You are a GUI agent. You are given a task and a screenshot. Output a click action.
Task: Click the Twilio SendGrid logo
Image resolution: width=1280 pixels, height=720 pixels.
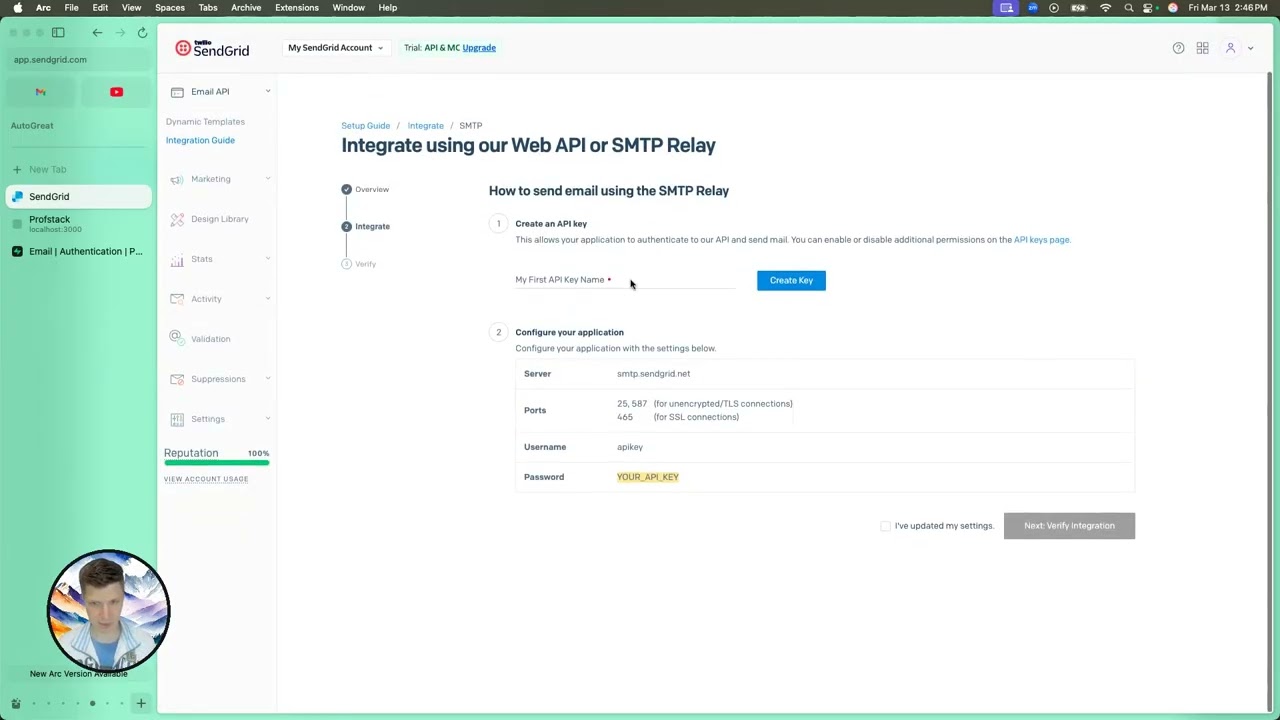click(x=212, y=48)
